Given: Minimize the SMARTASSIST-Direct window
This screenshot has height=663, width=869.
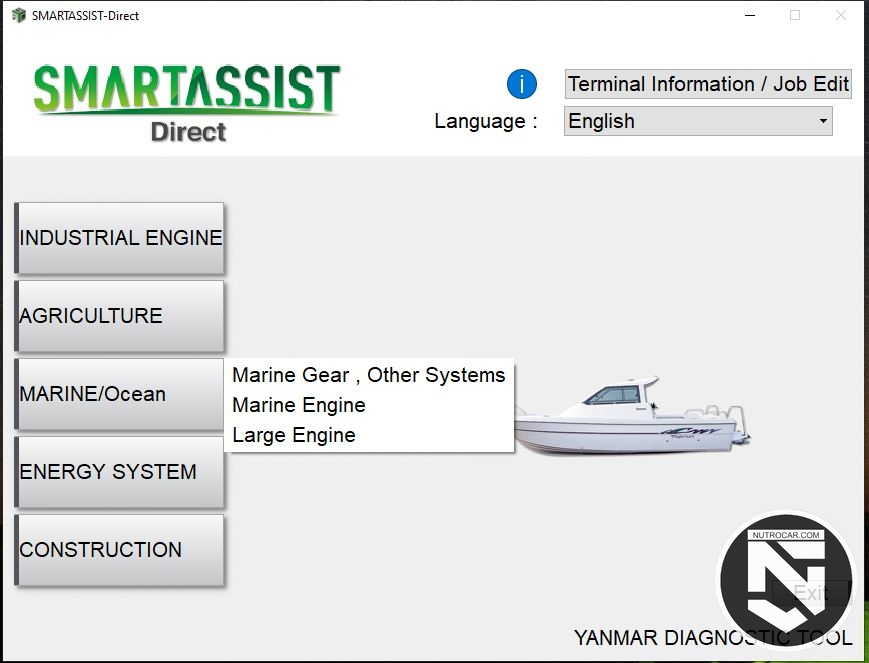Looking at the screenshot, I should click(749, 15).
